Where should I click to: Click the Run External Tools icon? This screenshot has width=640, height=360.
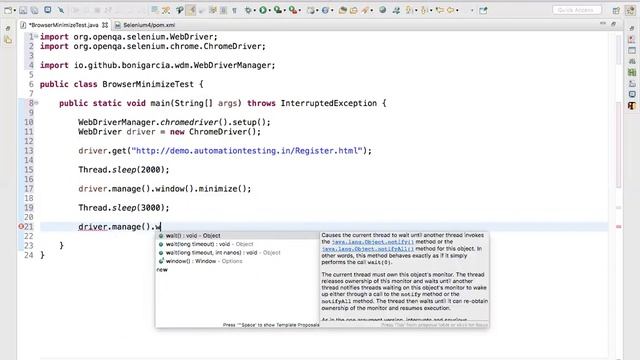coord(293,10)
